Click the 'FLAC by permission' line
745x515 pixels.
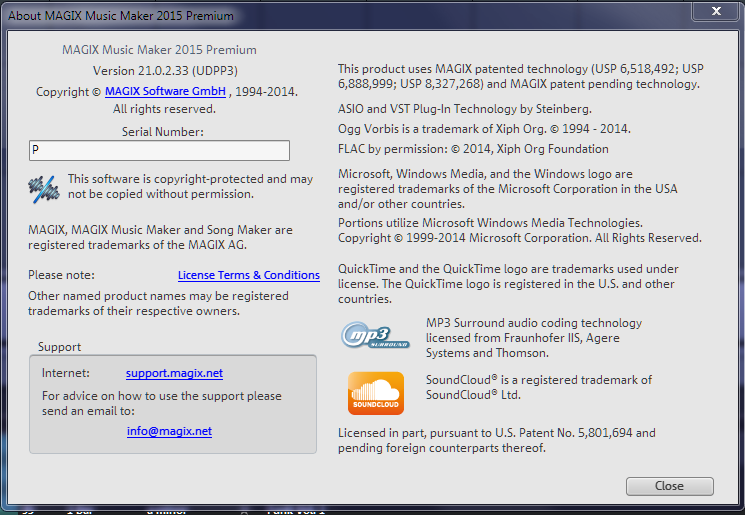(473, 149)
